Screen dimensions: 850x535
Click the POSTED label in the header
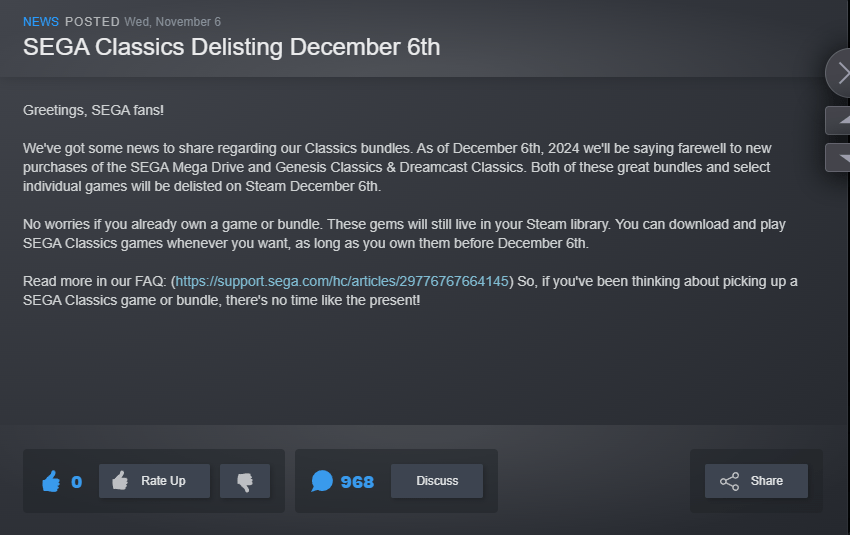(x=93, y=21)
